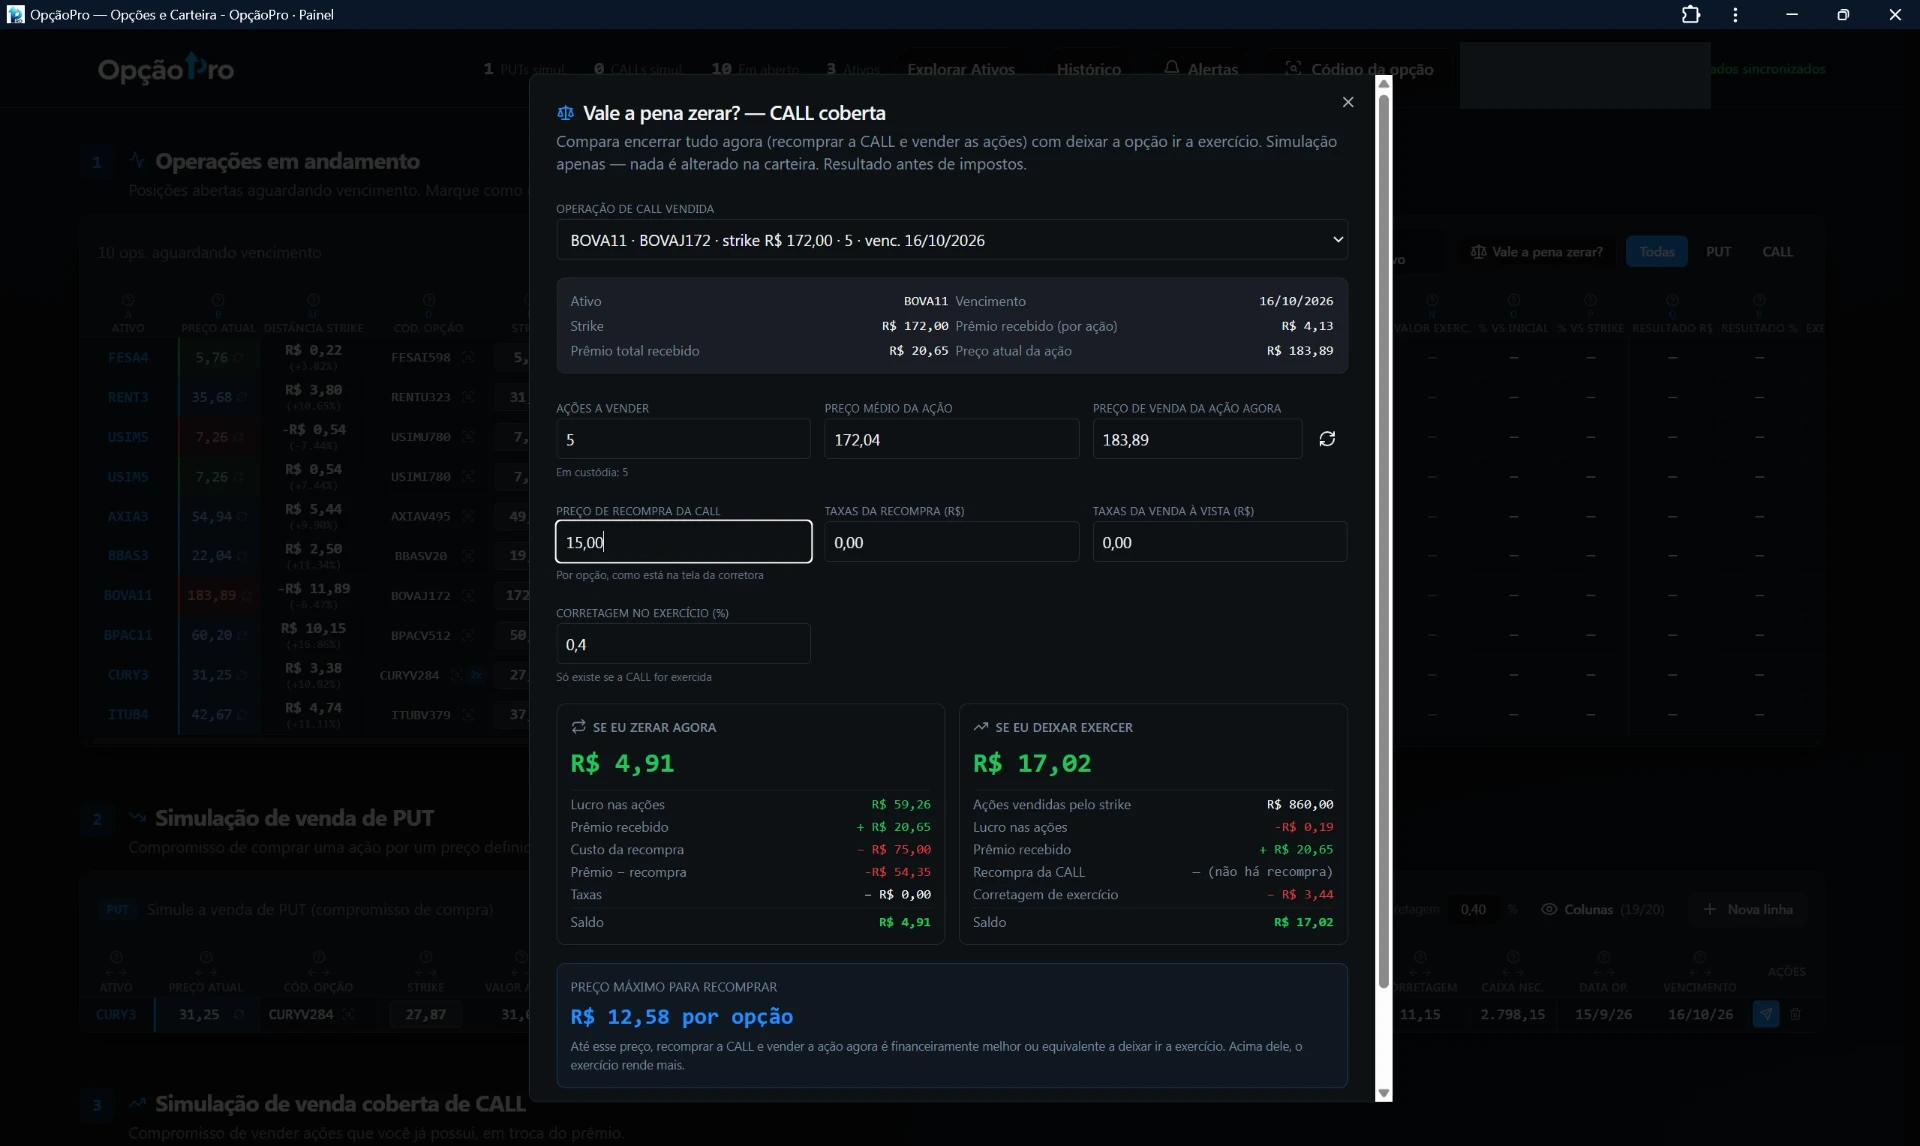The image size is (1920, 1146).
Task: Click the 'Preço médio da ação' field
Action: click(x=951, y=439)
